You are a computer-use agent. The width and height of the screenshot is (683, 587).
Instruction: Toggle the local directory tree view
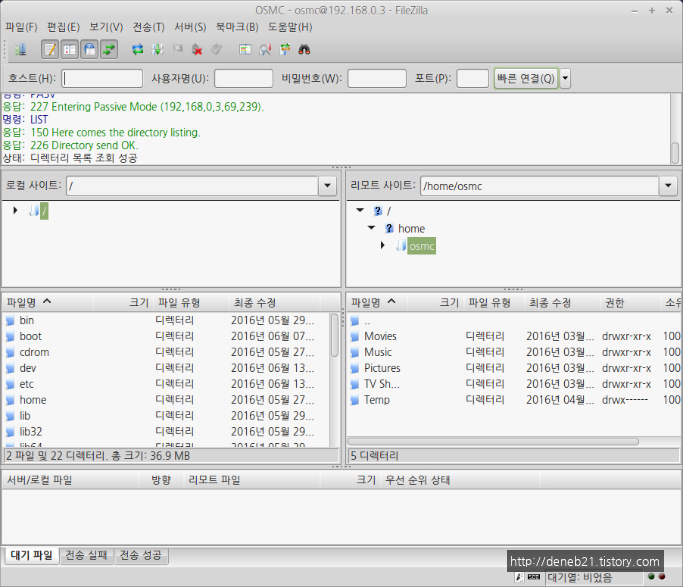[x=70, y=49]
